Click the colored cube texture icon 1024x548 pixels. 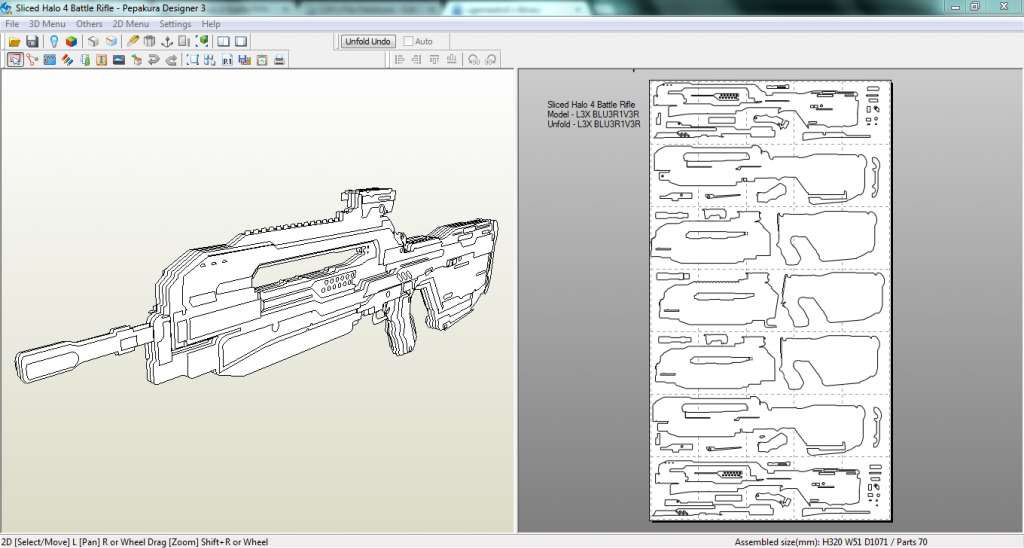coord(71,42)
